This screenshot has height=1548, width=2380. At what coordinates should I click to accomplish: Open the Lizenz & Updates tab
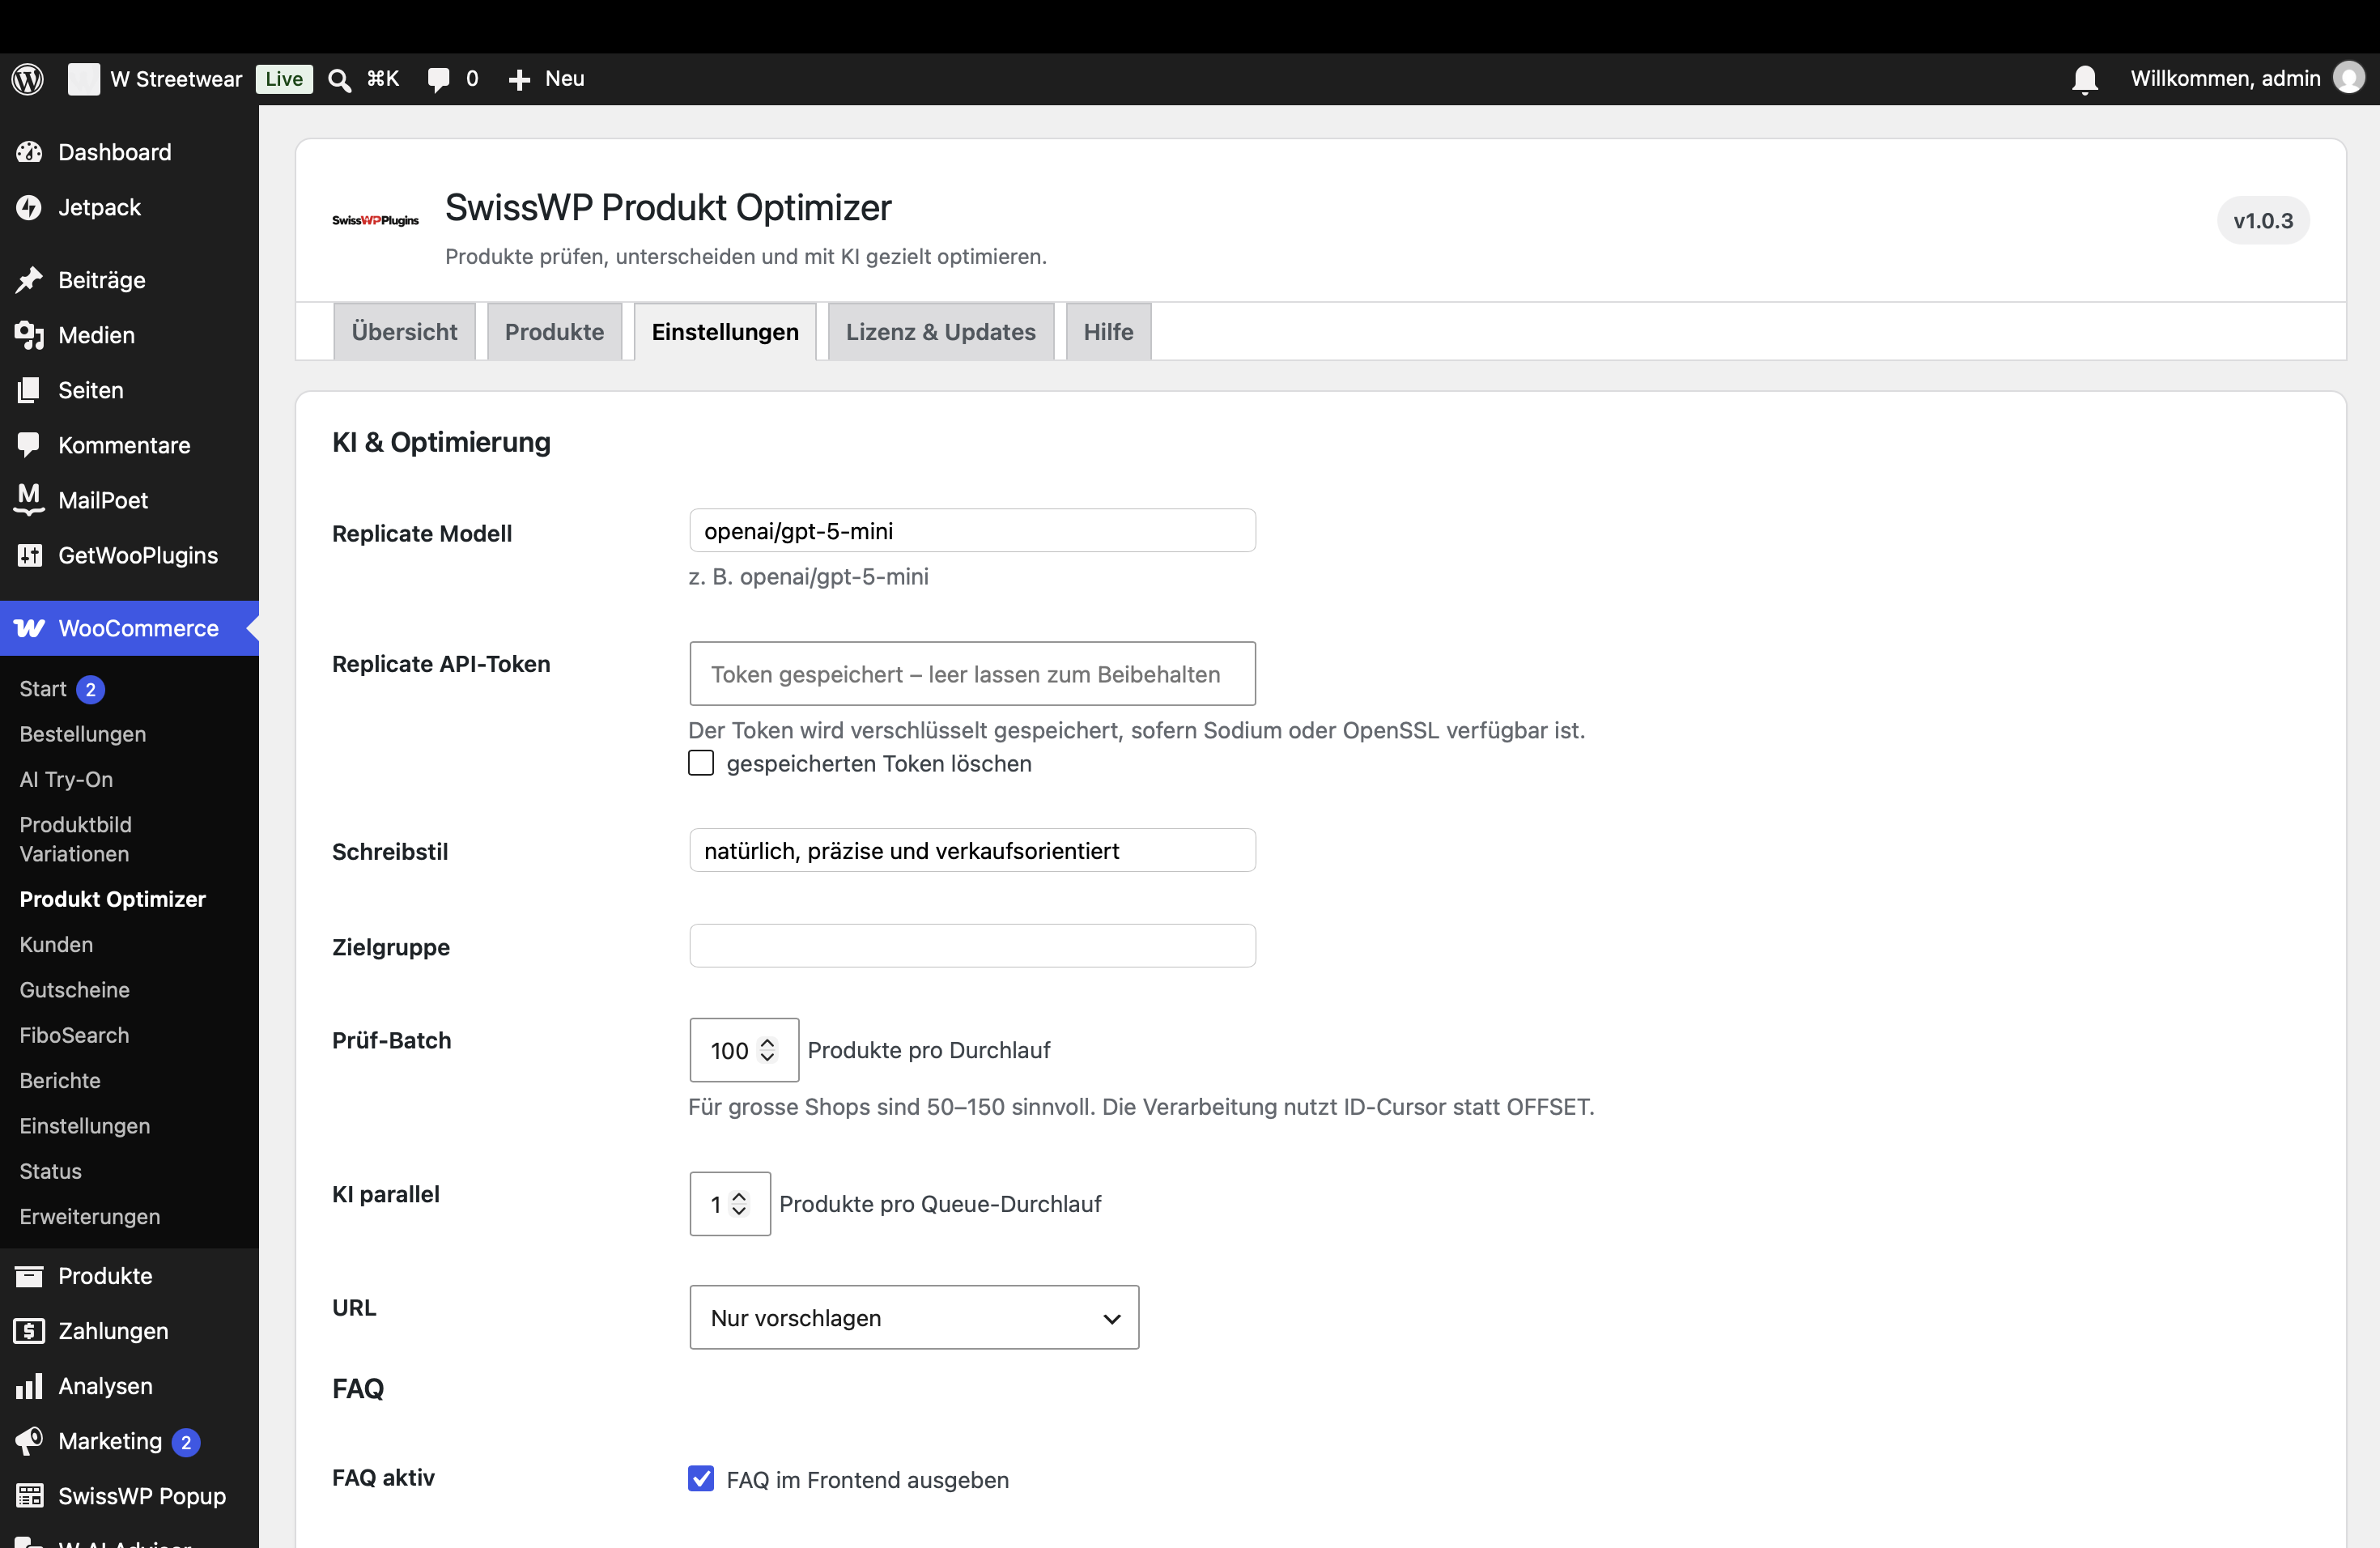pos(941,332)
